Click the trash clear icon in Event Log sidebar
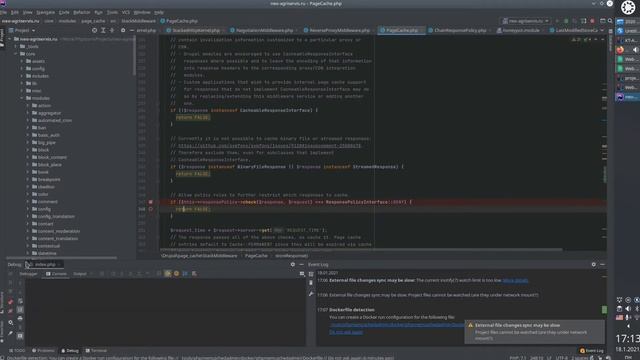Viewport: 640px width, 360px height. point(311,283)
